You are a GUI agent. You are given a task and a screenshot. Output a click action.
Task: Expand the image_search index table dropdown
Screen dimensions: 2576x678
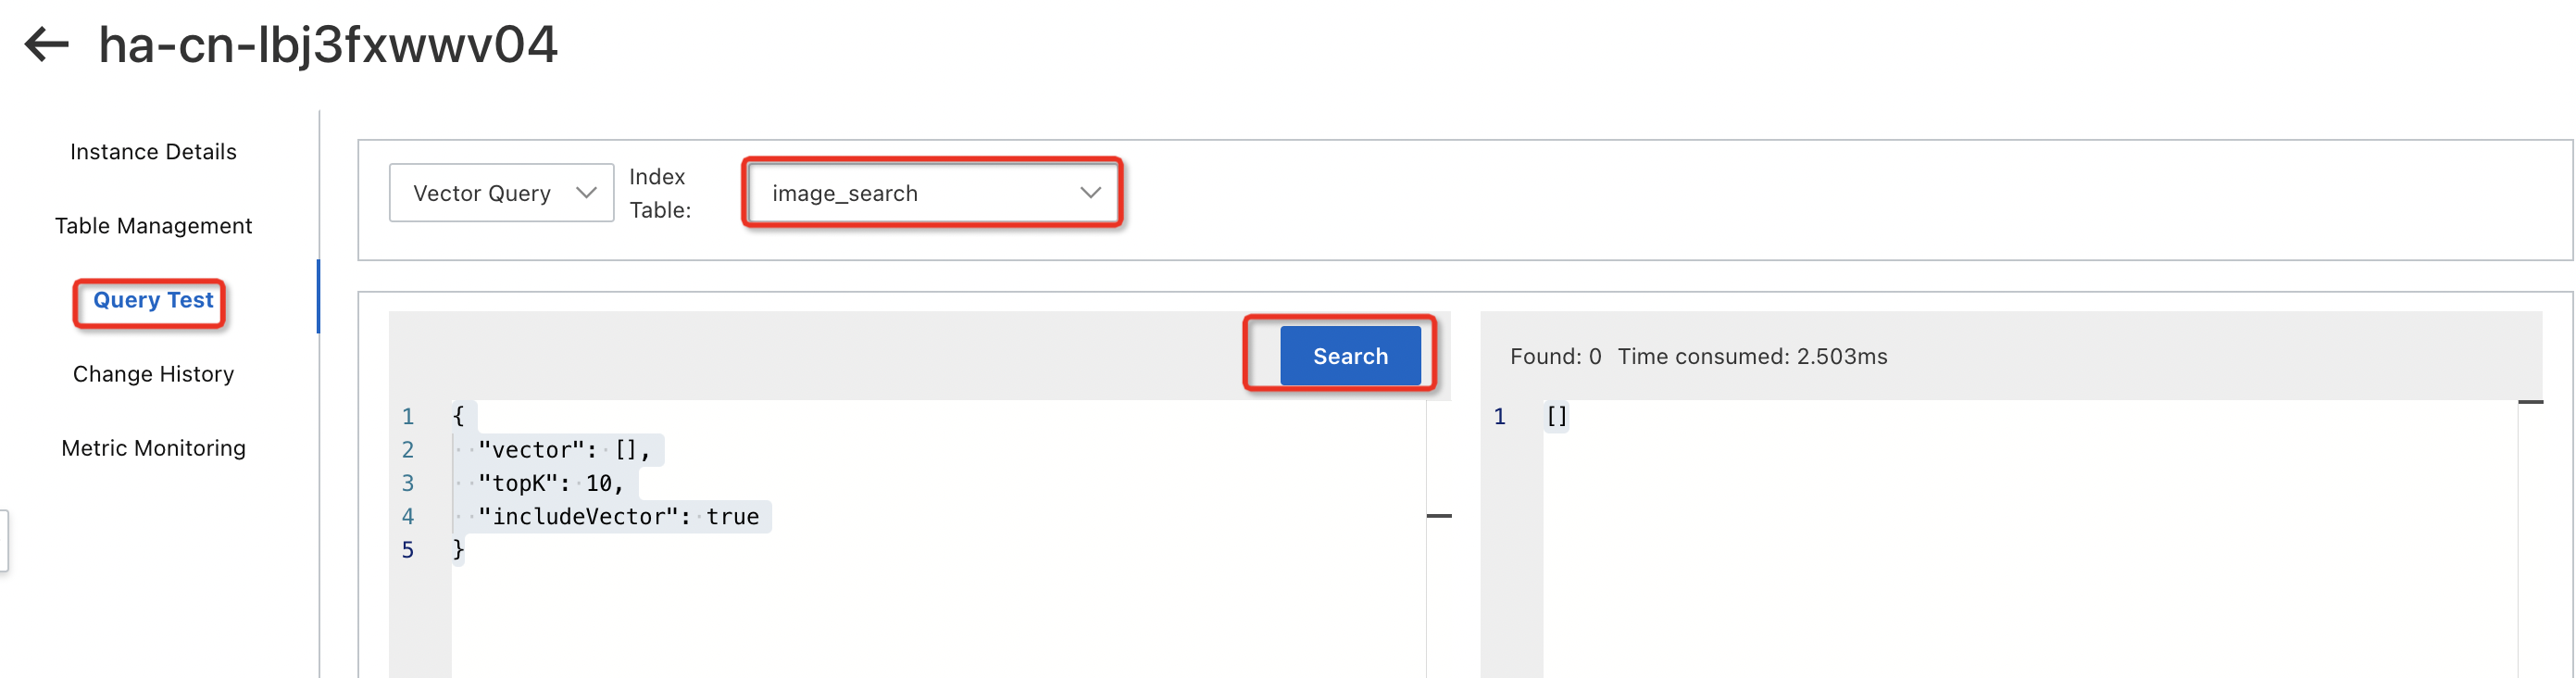pos(932,193)
